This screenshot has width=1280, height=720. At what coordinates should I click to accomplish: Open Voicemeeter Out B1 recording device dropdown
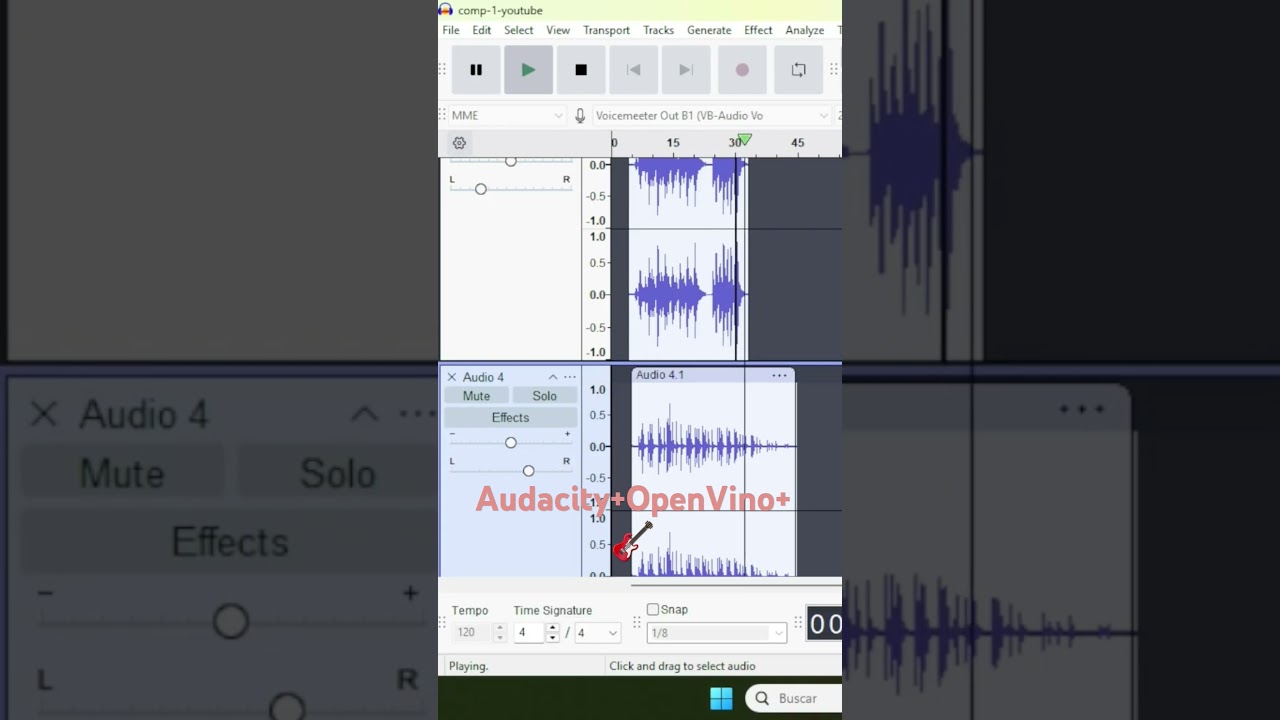point(711,116)
